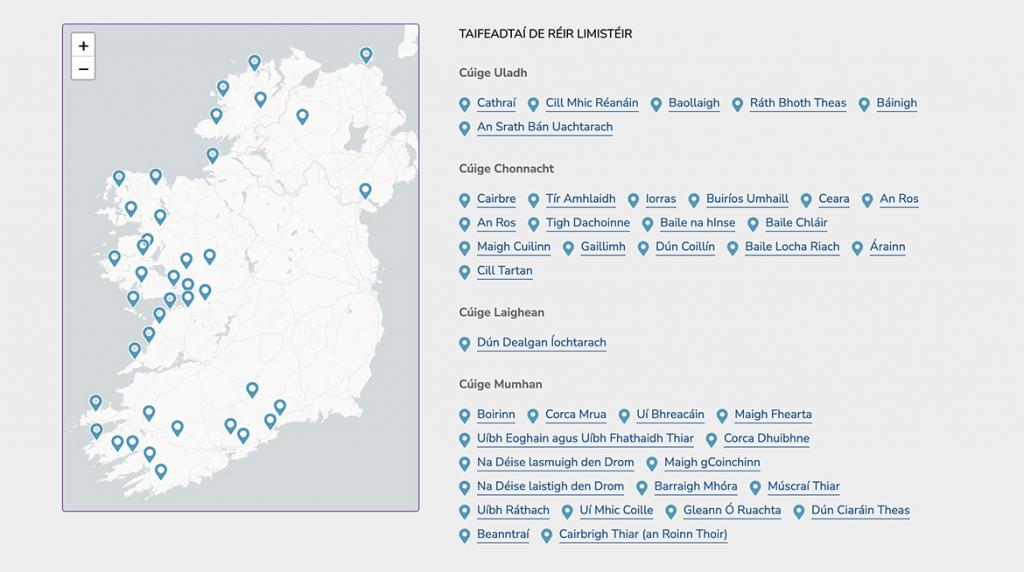1024x572 pixels.
Task: Go to Buiríos Umhaill records
Action: tap(747, 199)
